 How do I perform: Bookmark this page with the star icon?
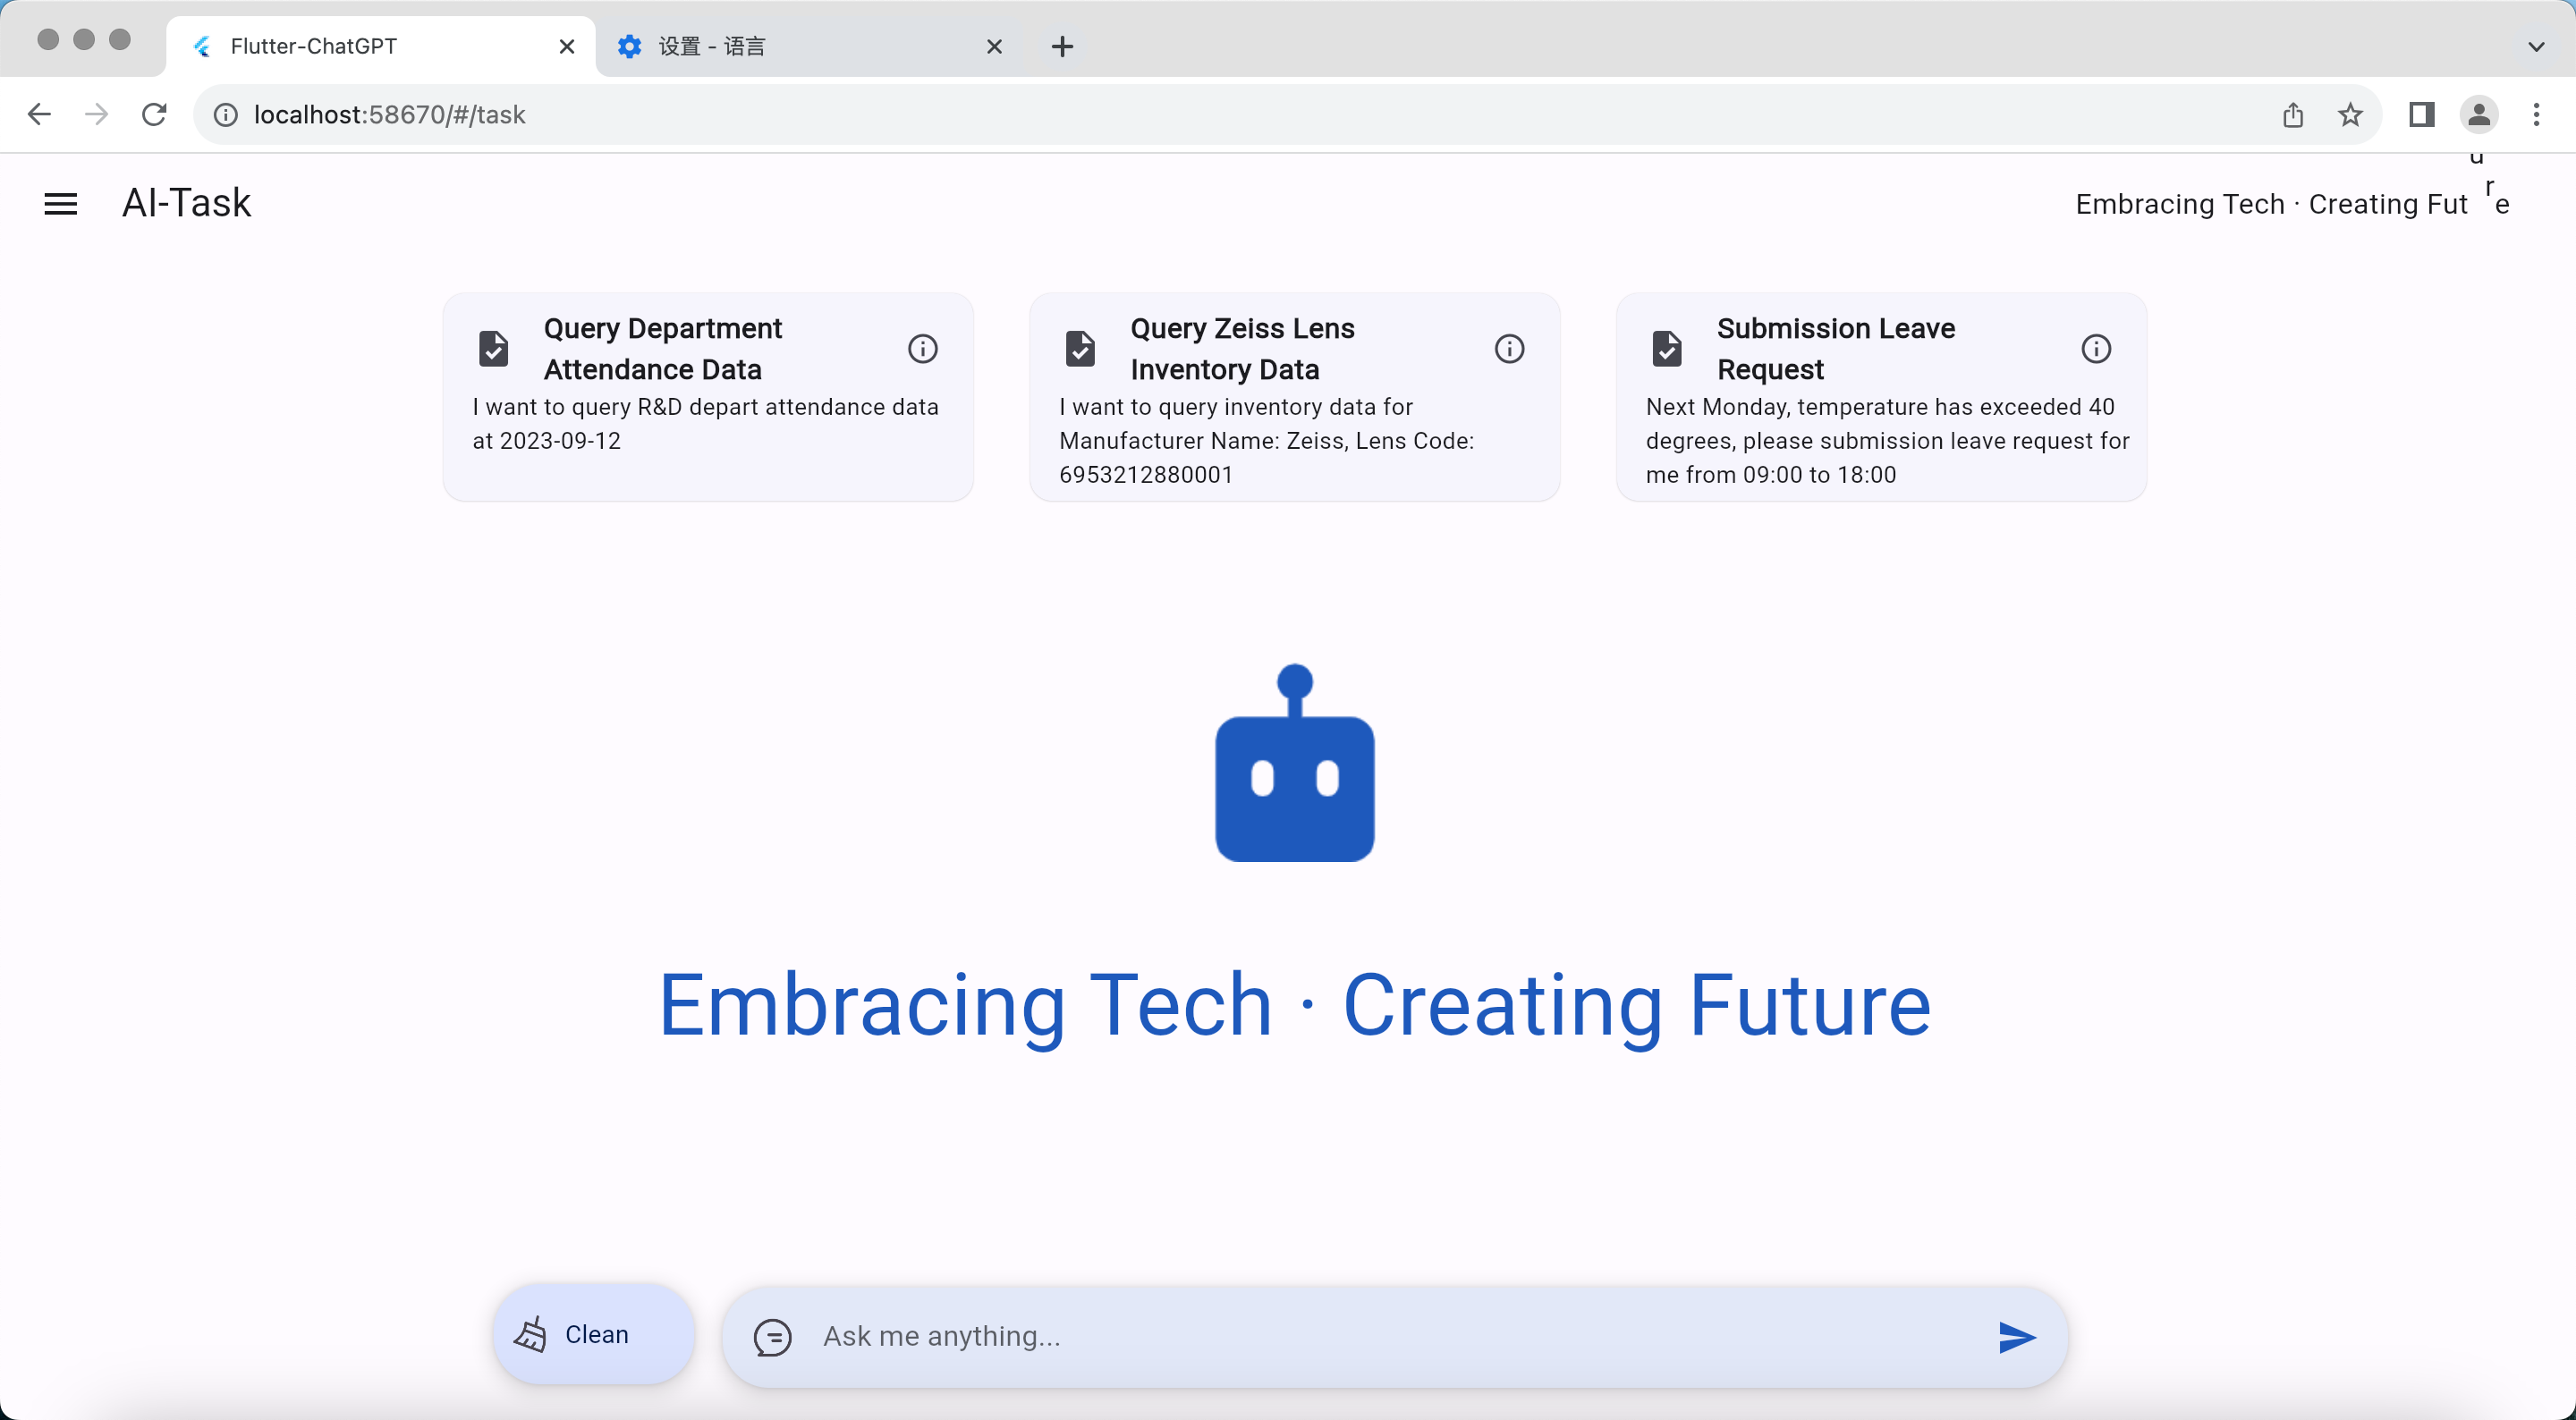(2350, 115)
